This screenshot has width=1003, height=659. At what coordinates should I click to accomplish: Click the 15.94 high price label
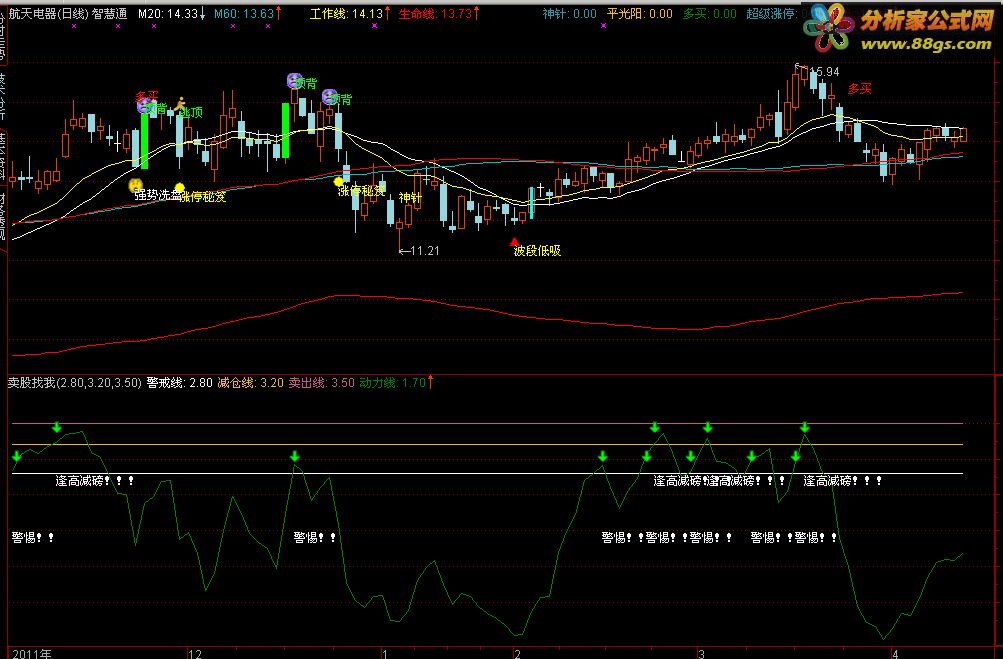[x=822, y=72]
